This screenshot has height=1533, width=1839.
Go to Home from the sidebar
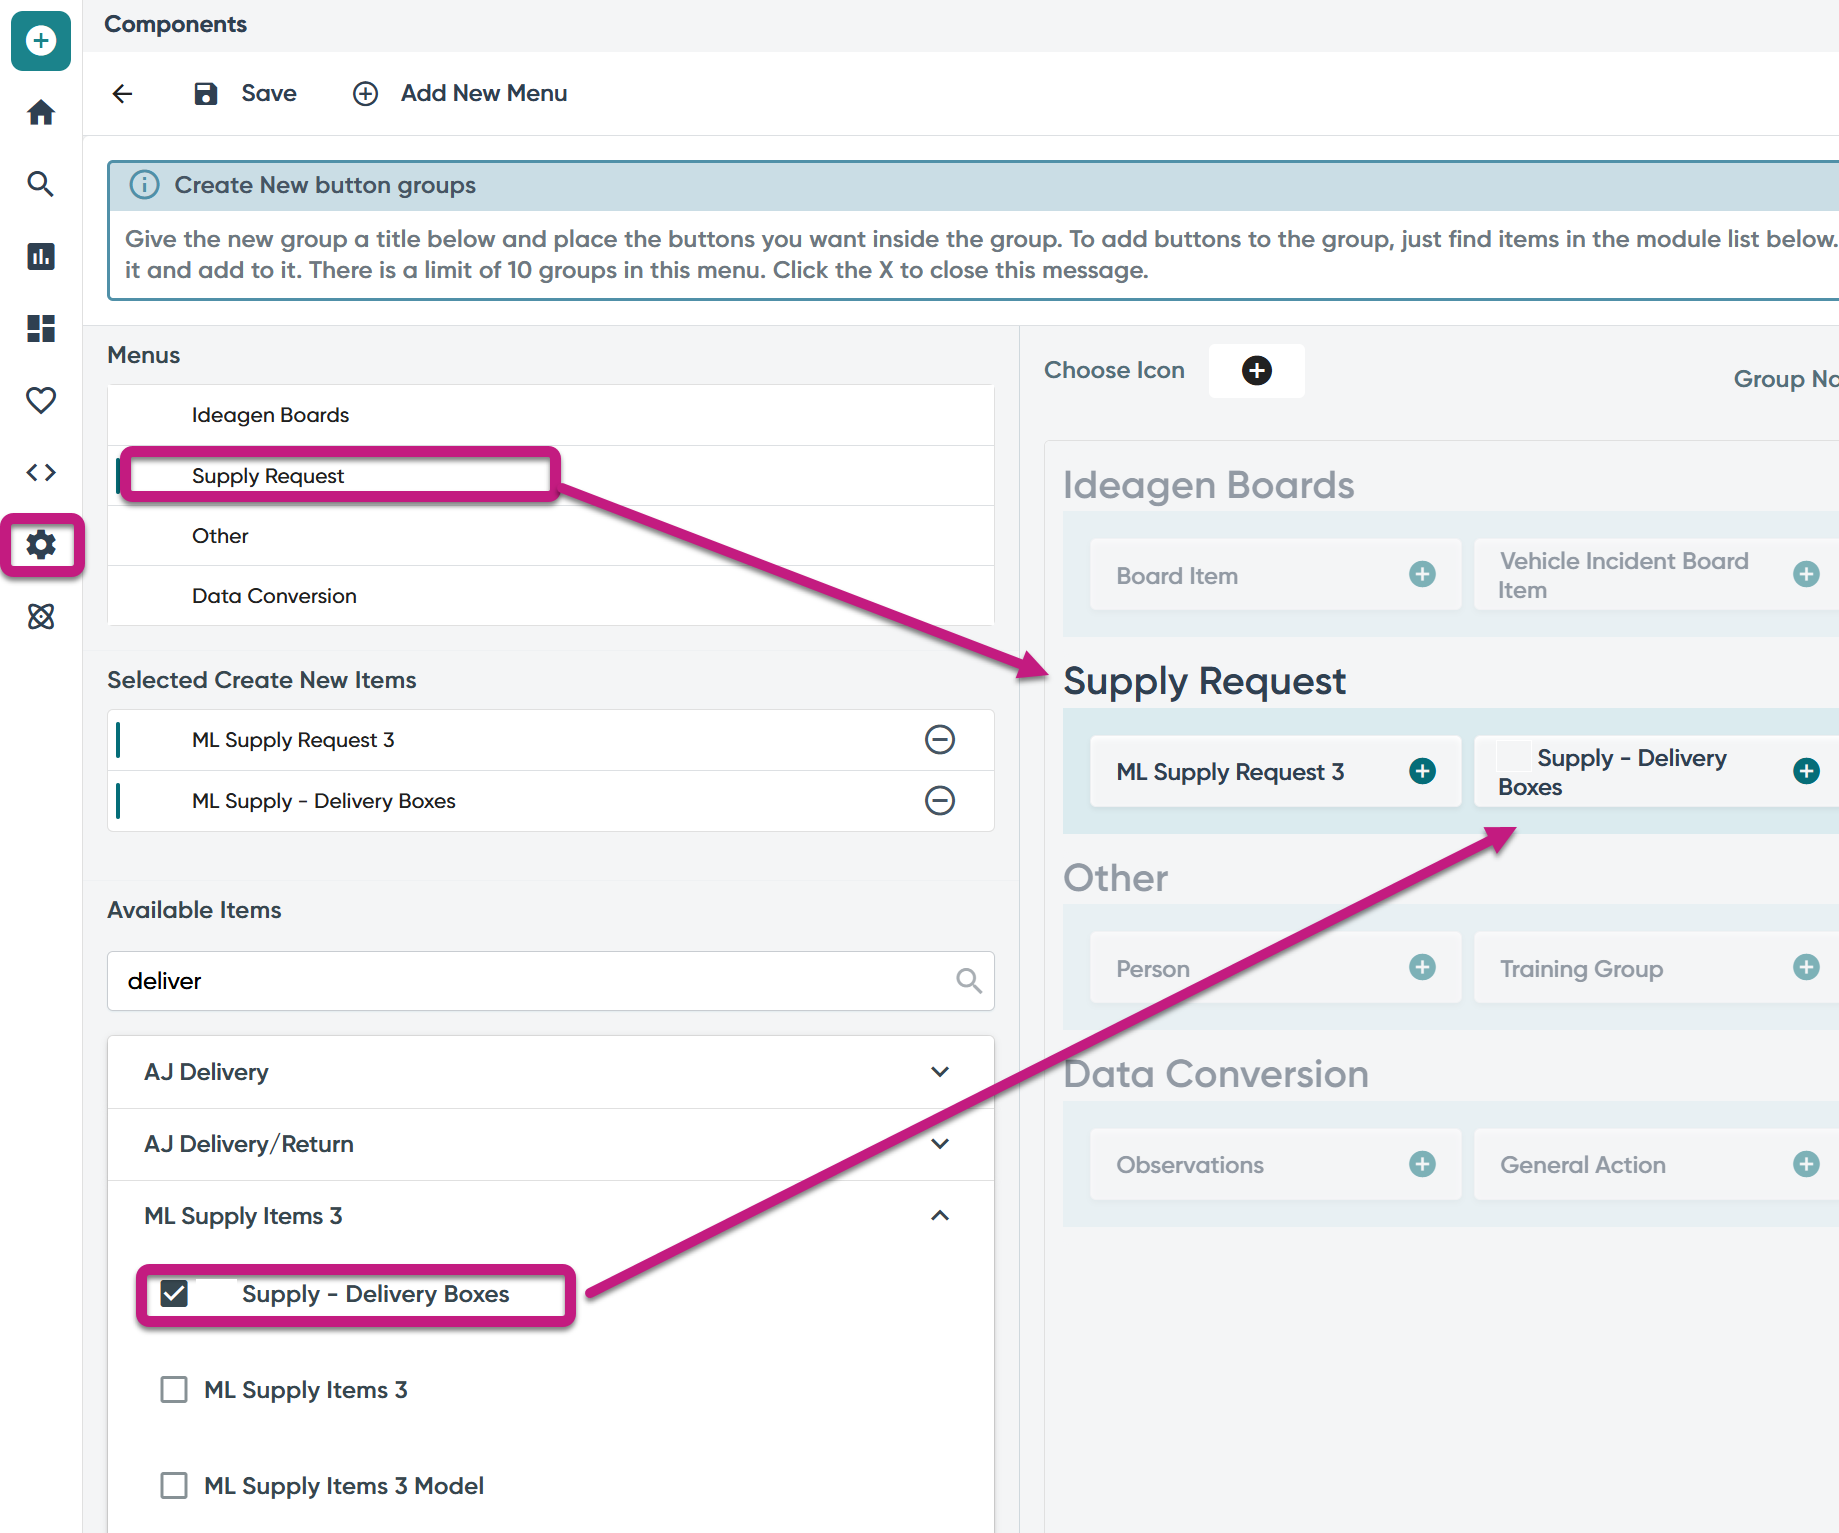pyautogui.click(x=41, y=112)
